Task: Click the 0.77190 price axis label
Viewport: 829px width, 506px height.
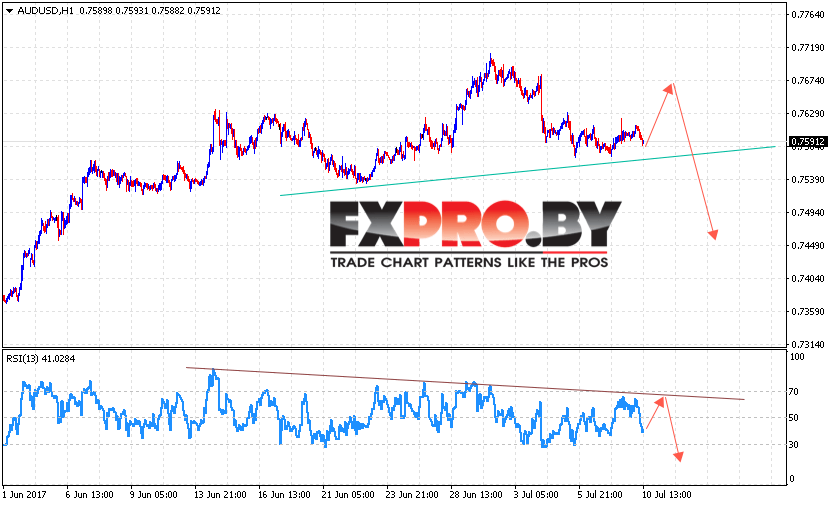Action: point(808,48)
